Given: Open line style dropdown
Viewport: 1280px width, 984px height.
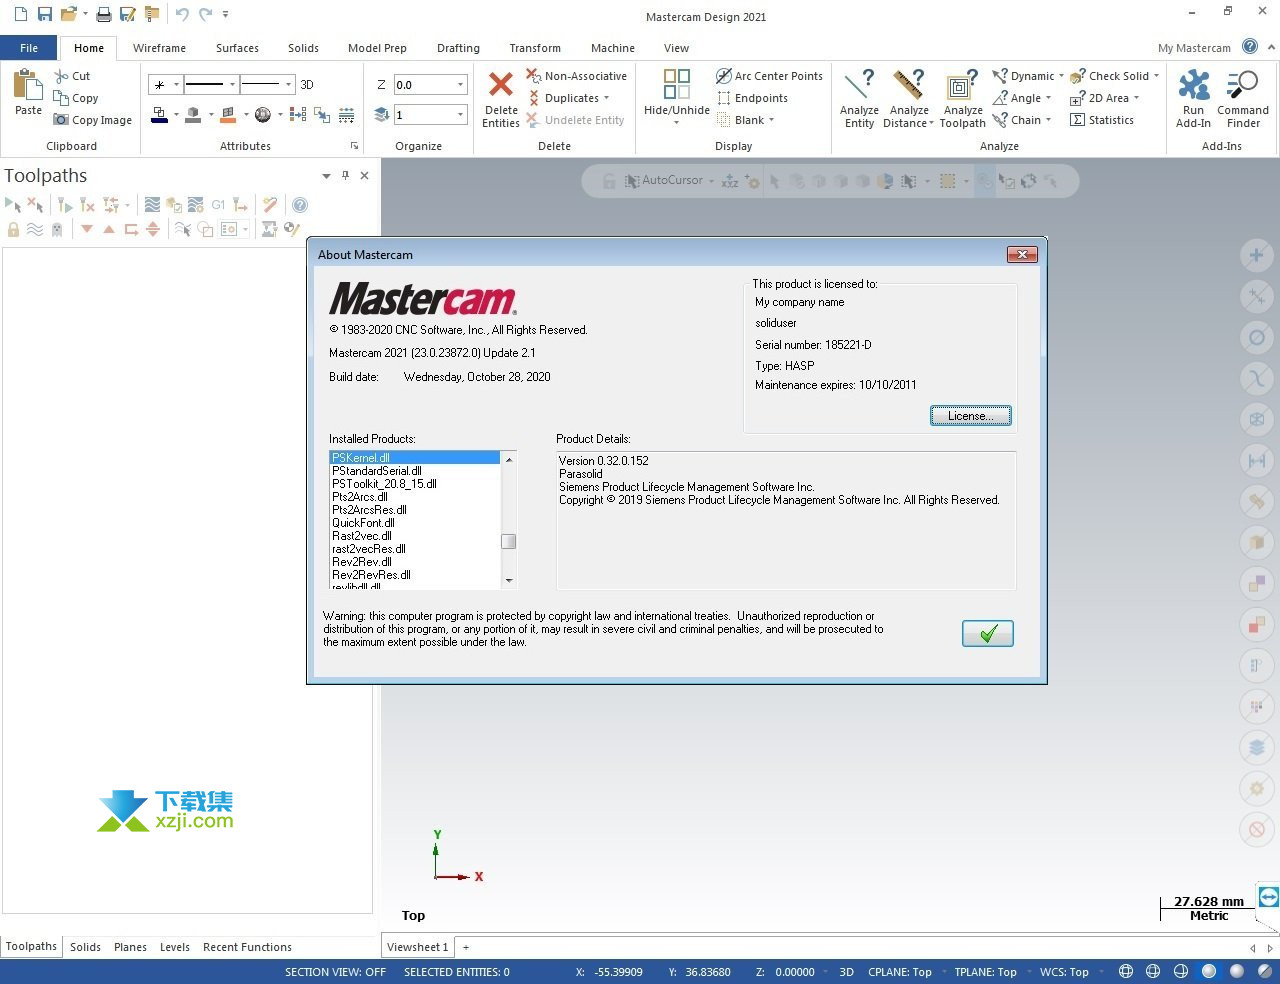Looking at the screenshot, I should (x=232, y=85).
